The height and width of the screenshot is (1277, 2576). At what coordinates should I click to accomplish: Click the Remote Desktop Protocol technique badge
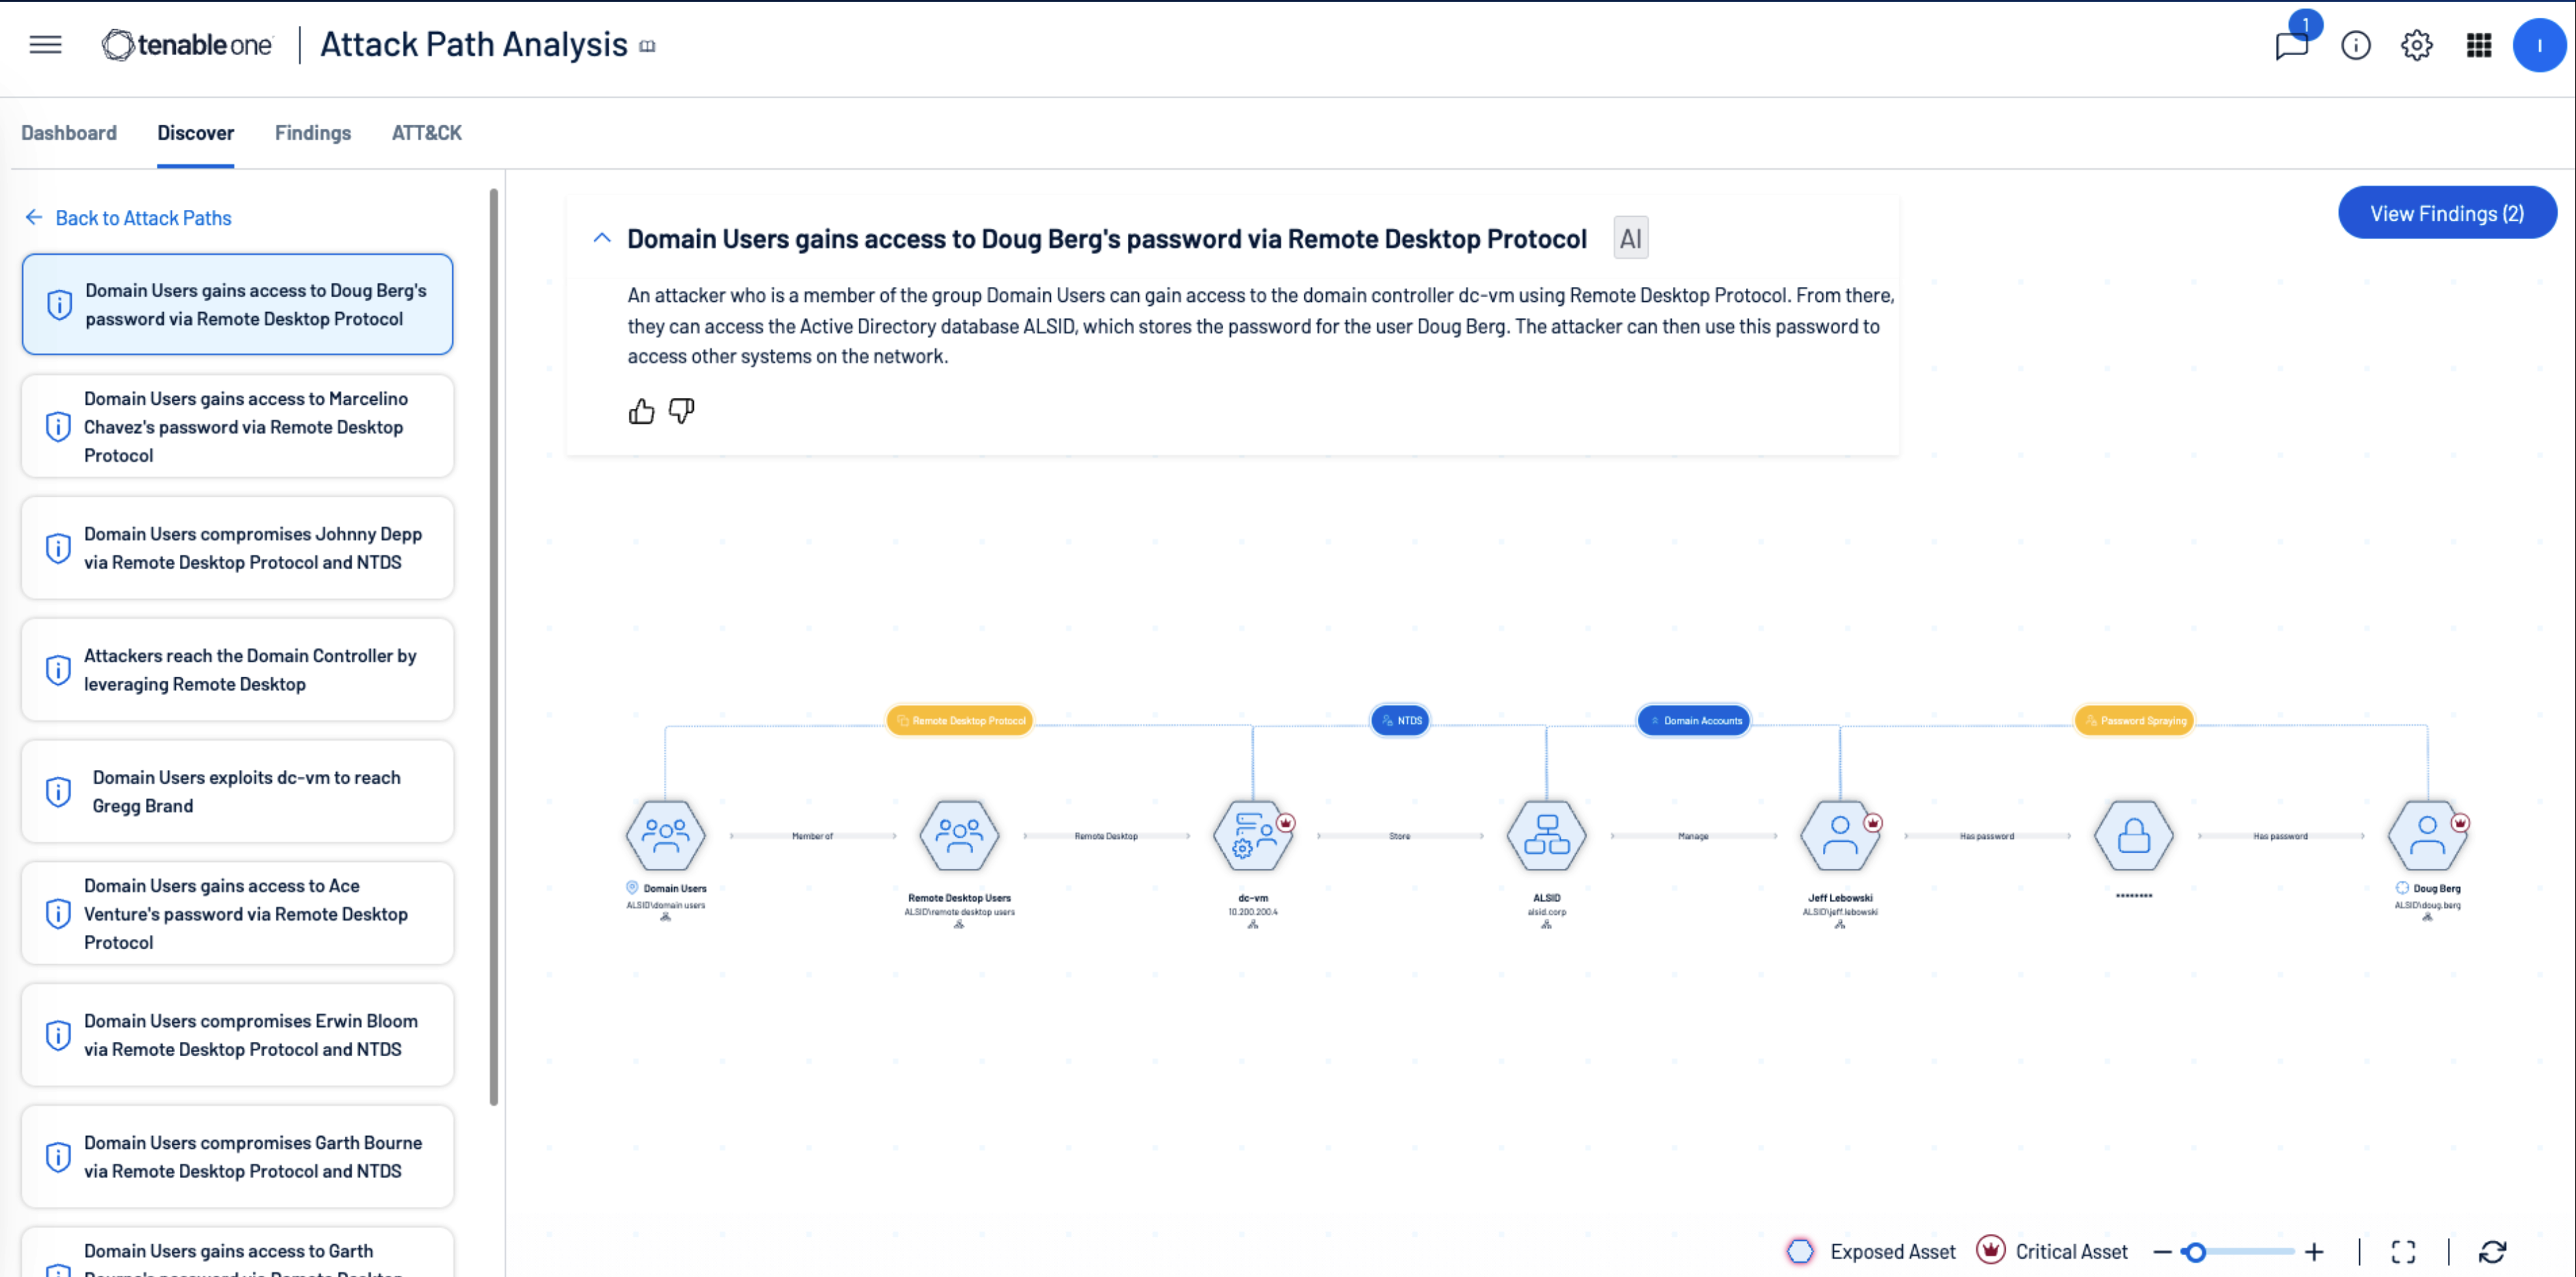click(960, 720)
